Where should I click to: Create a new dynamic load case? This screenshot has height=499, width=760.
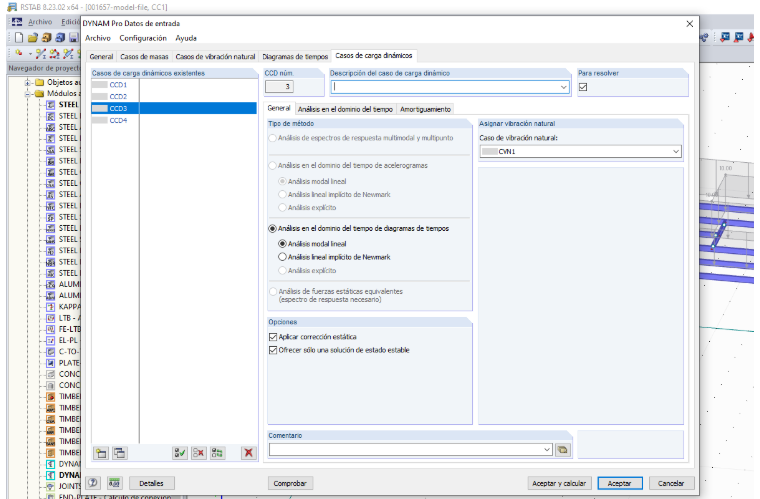point(101,453)
